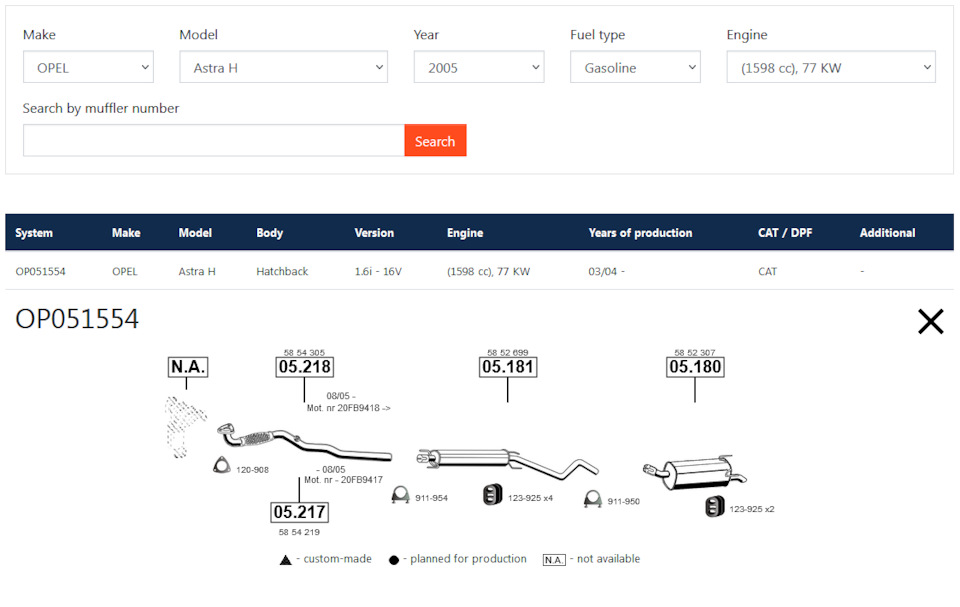Click the rubber hanger icon 123-925 x4
The width and height of the screenshot is (960, 607).
(x=492, y=495)
